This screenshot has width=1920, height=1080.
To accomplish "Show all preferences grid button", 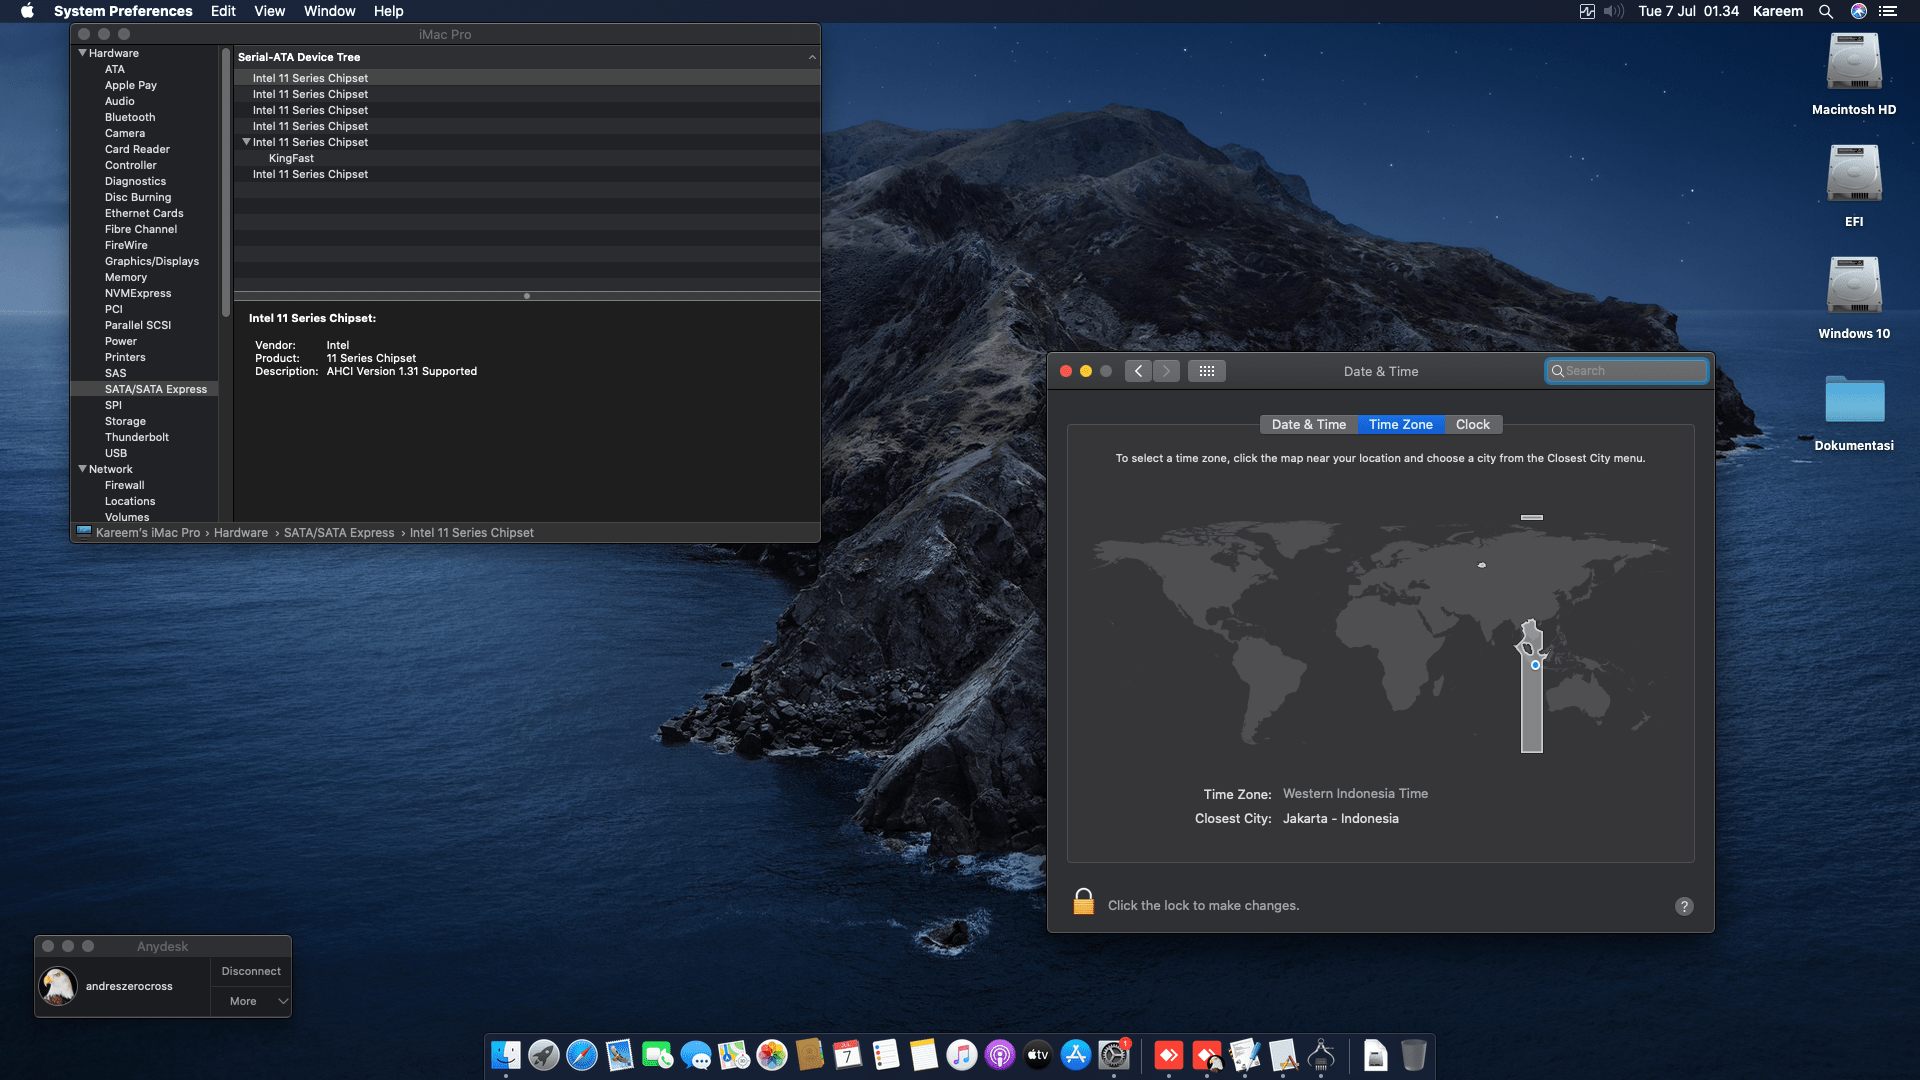I will pos(1207,371).
